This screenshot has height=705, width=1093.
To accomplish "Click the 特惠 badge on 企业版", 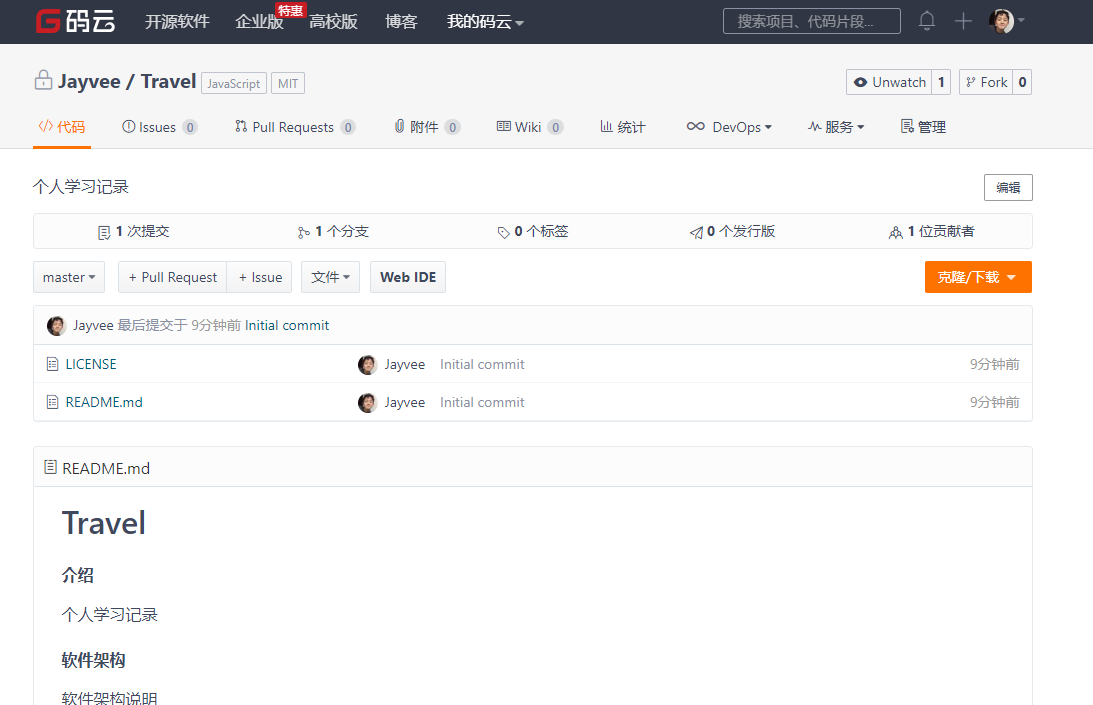I will pos(290,10).
